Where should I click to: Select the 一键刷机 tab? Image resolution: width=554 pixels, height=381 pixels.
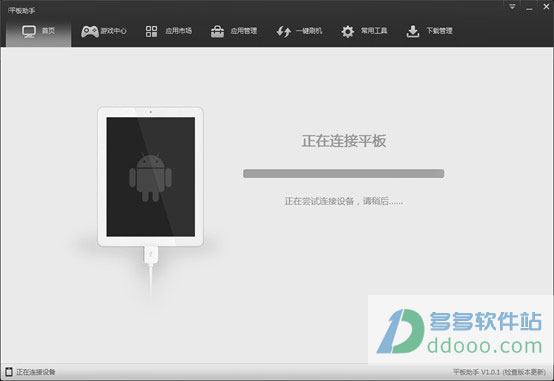309,31
